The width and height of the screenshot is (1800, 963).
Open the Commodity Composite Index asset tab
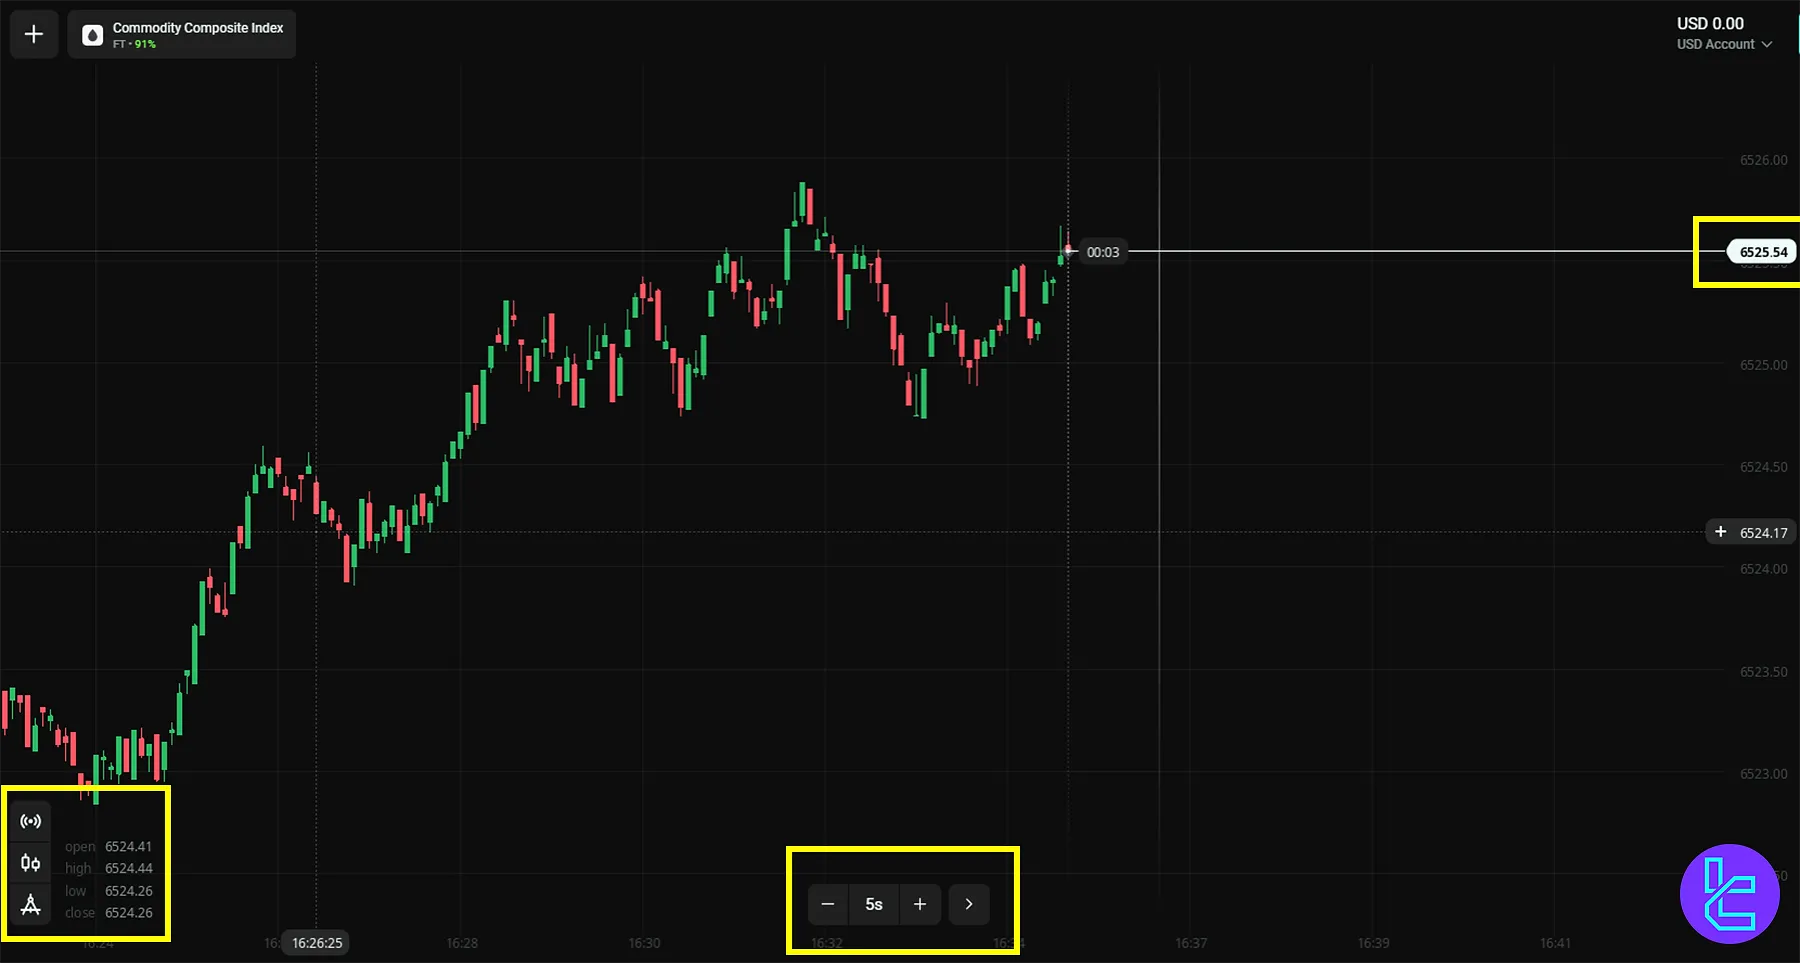pos(182,35)
